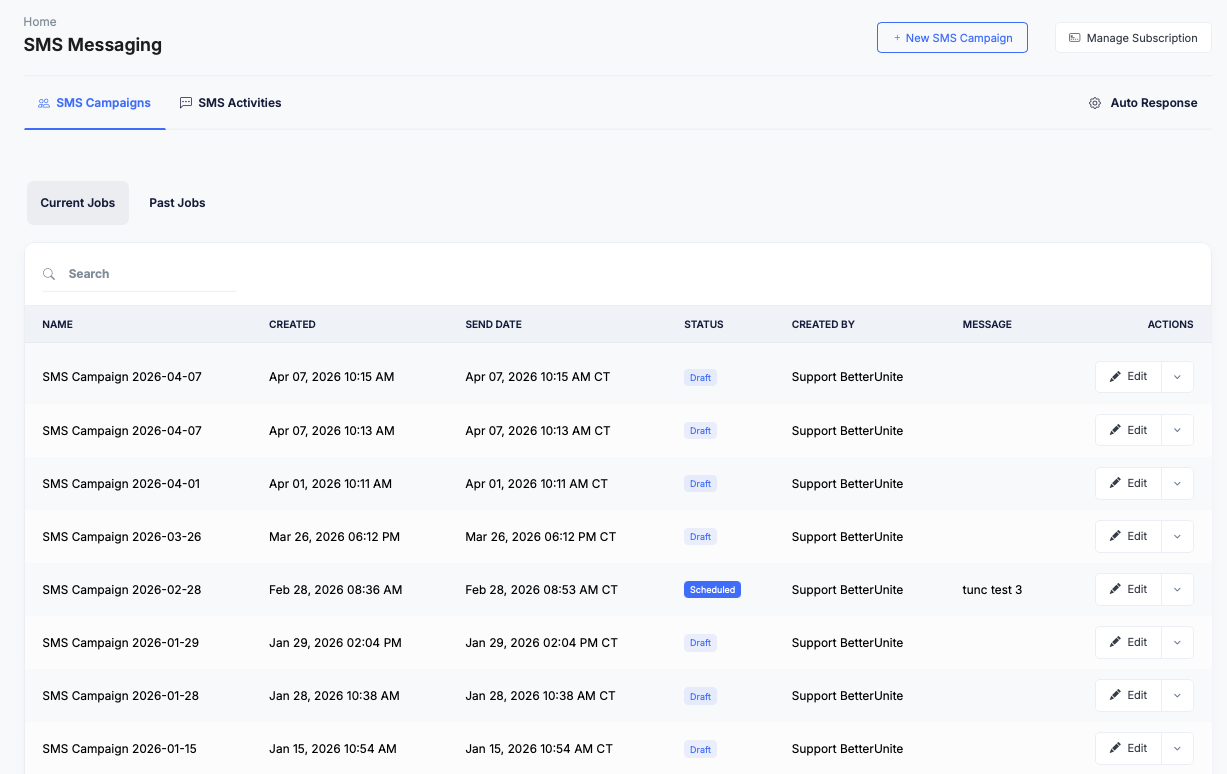This screenshot has width=1227, height=774.
Task: Open Auto Response settings
Action: coord(1143,103)
